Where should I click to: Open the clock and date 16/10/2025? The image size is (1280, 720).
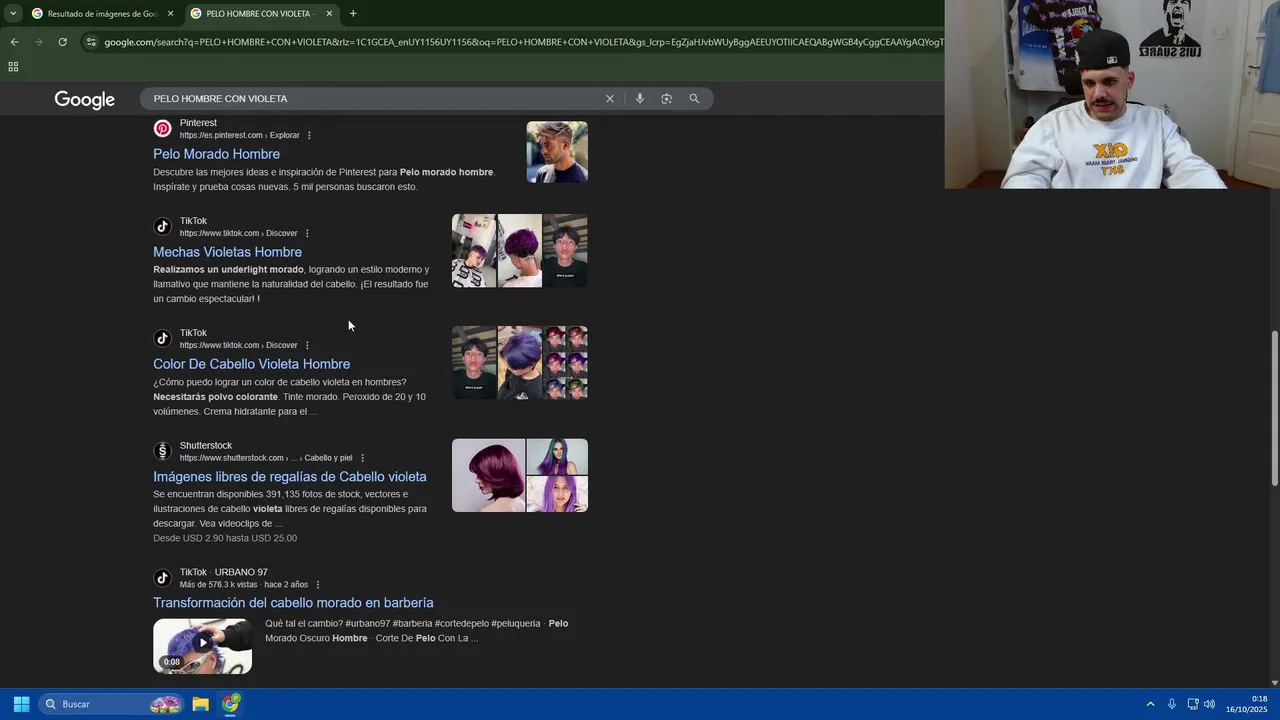tap(1247, 704)
